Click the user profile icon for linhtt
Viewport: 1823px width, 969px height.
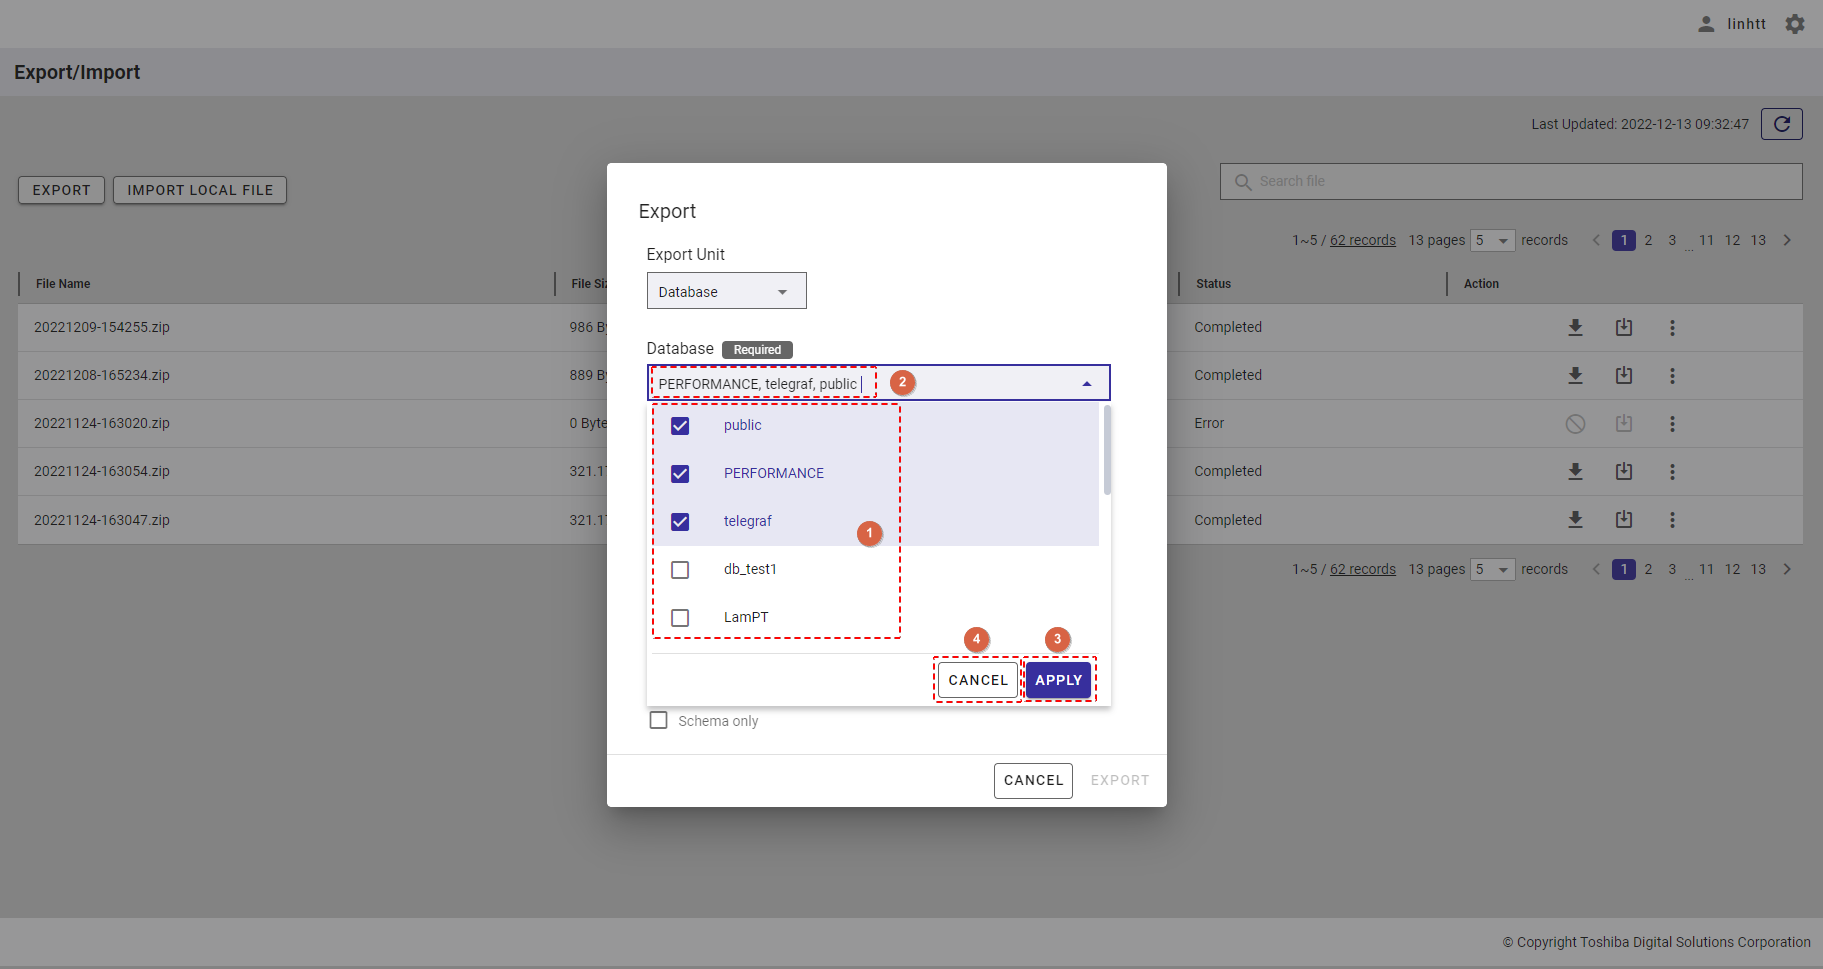point(1706,24)
